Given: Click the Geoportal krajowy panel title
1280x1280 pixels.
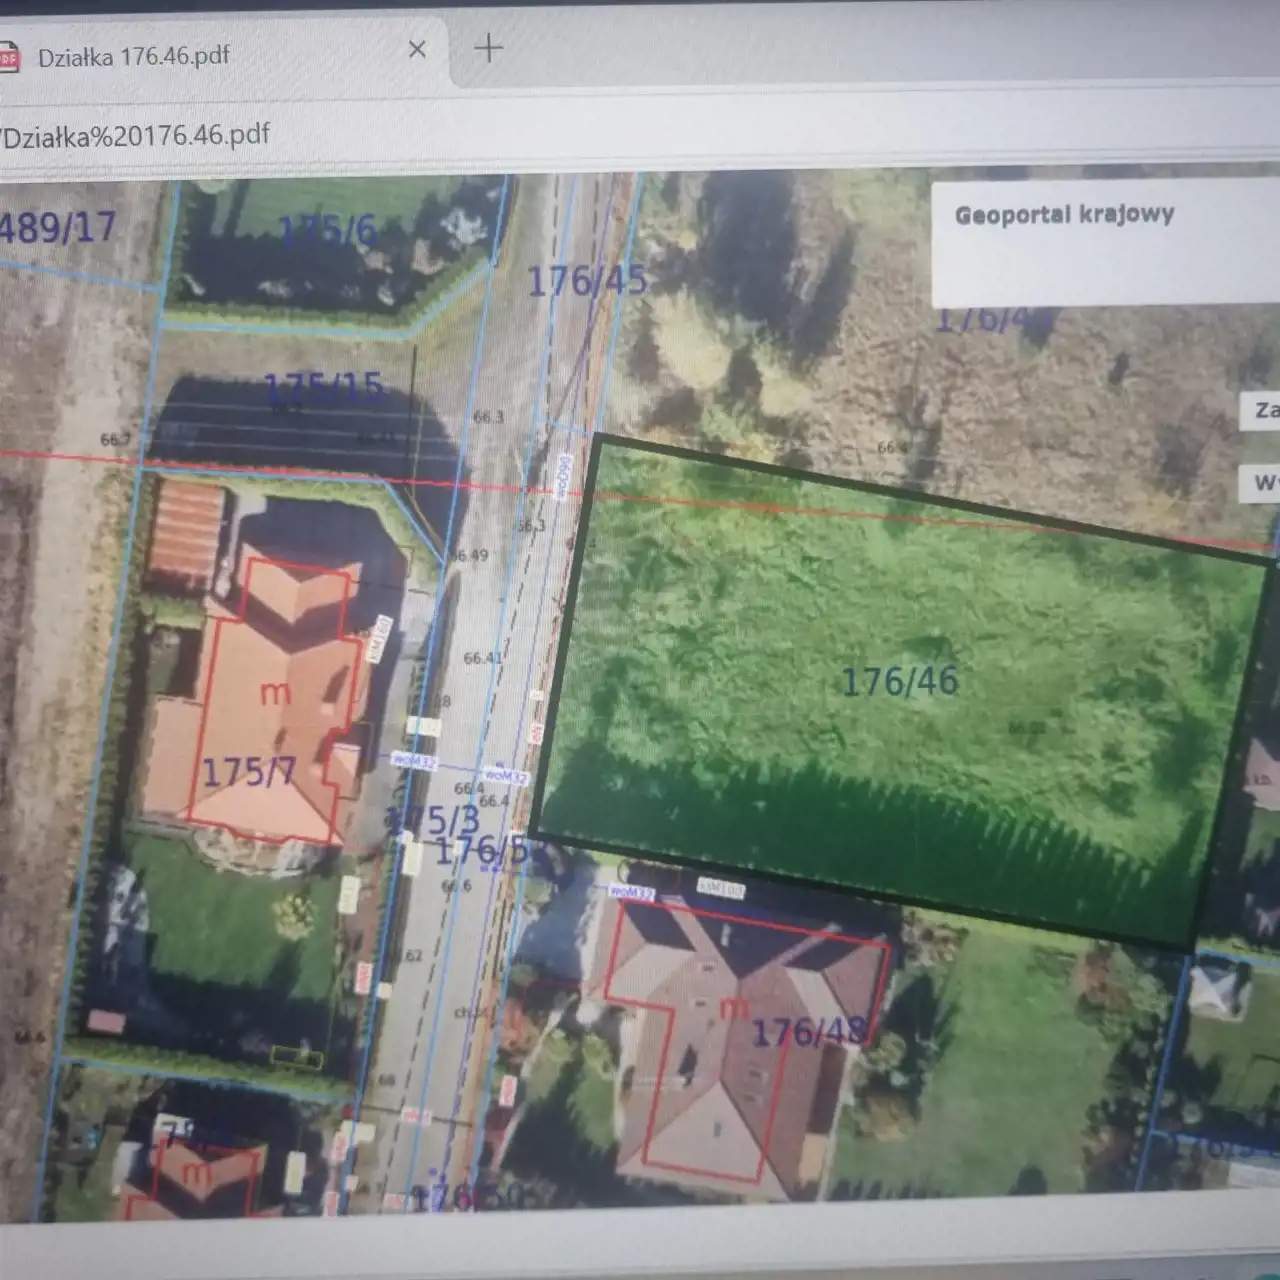Looking at the screenshot, I should (1064, 215).
